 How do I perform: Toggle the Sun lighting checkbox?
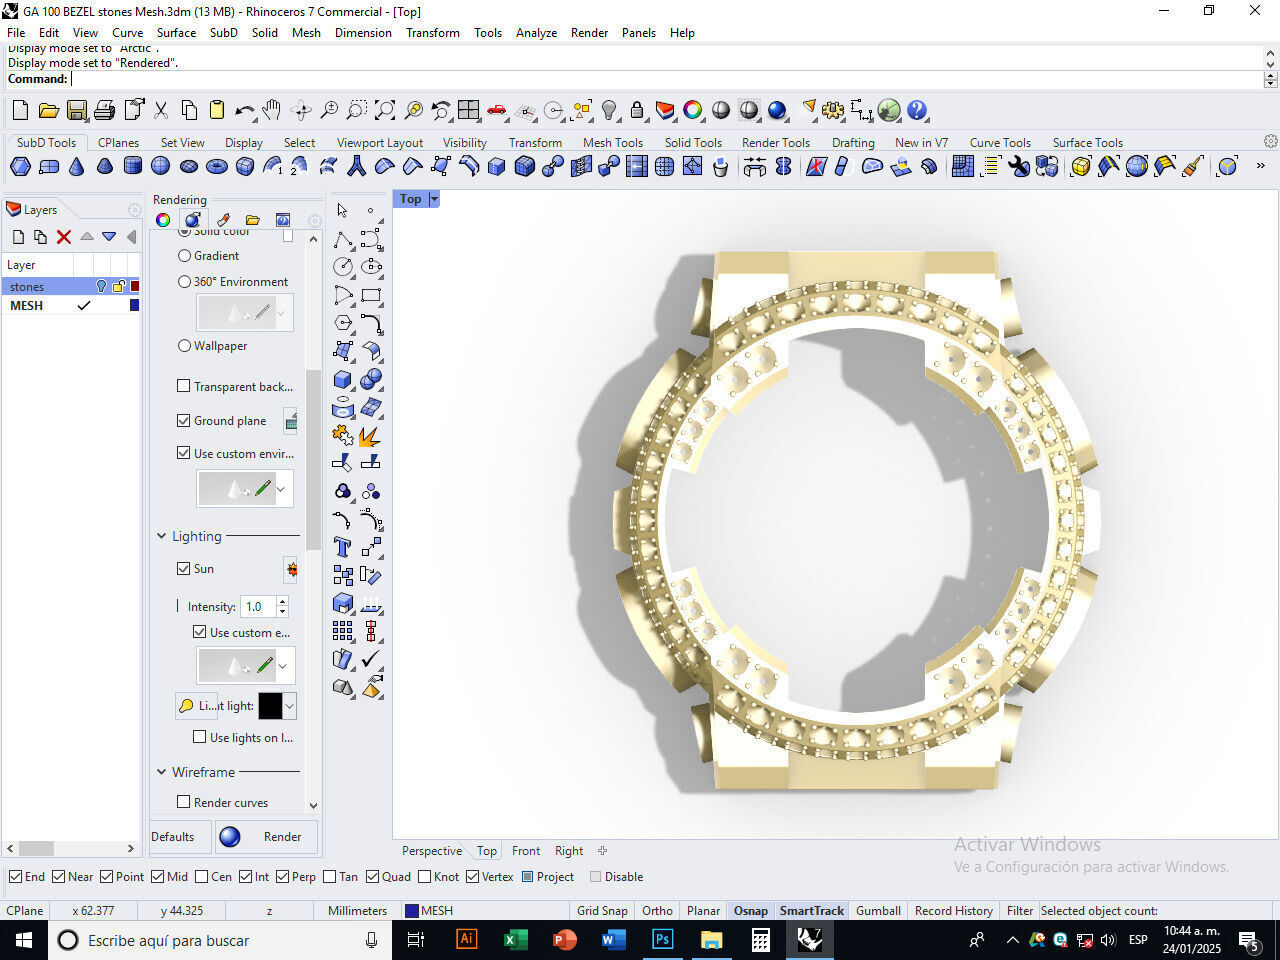(x=184, y=569)
